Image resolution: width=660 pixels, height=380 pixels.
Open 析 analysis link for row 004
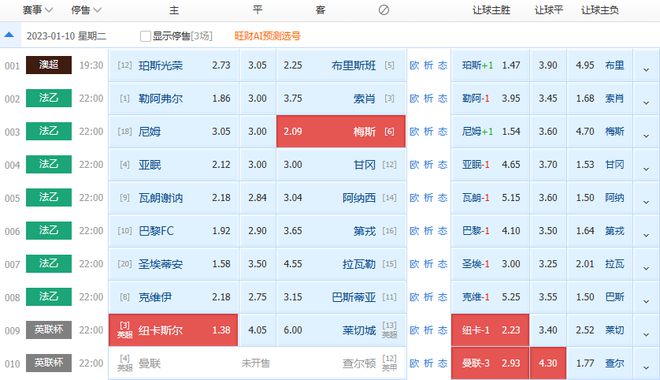[428, 165]
